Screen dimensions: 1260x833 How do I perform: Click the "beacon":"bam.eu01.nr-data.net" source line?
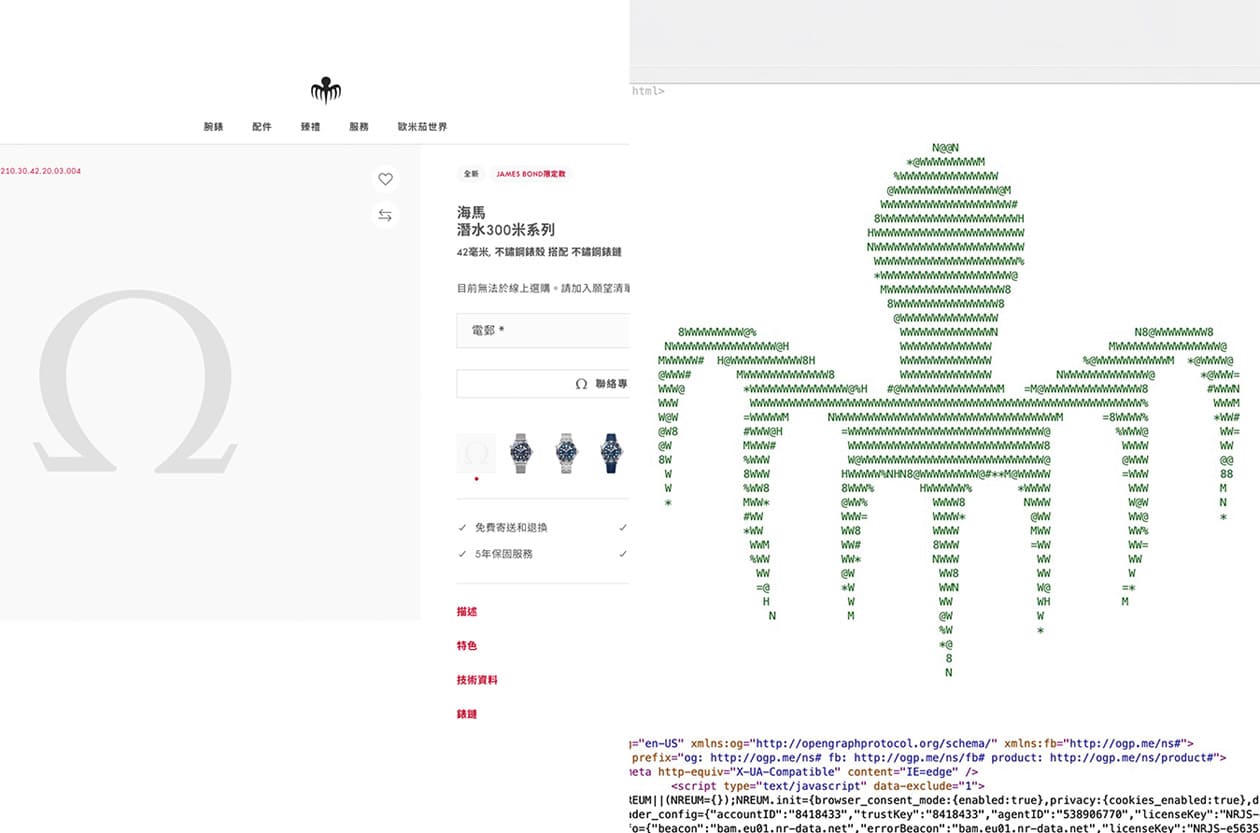[x=945, y=829]
